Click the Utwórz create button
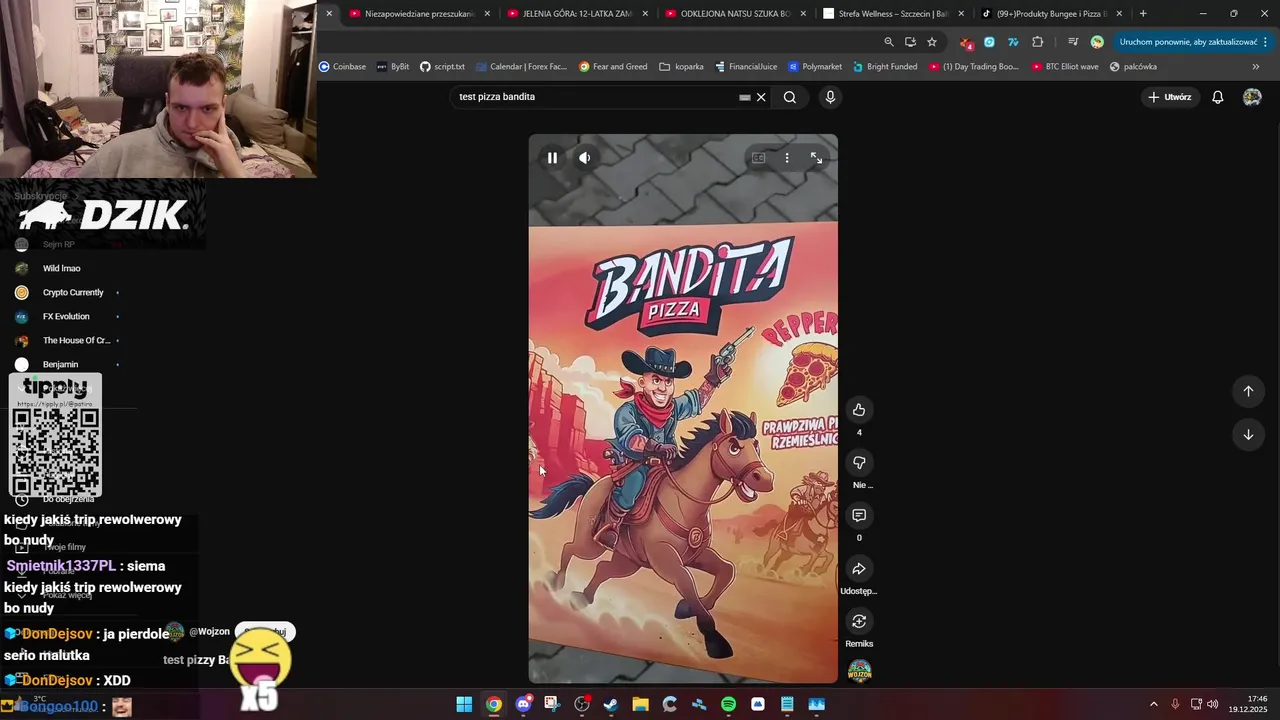The height and width of the screenshot is (720, 1280). [x=1170, y=97]
